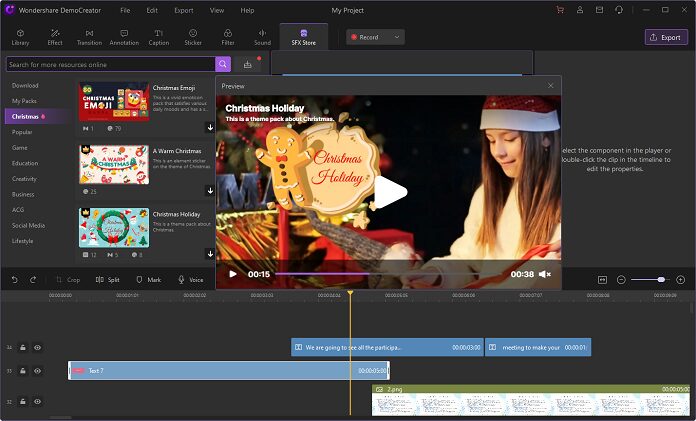Toggle visibility of track 34
Image resolution: width=696 pixels, height=421 pixels.
[x=38, y=347]
